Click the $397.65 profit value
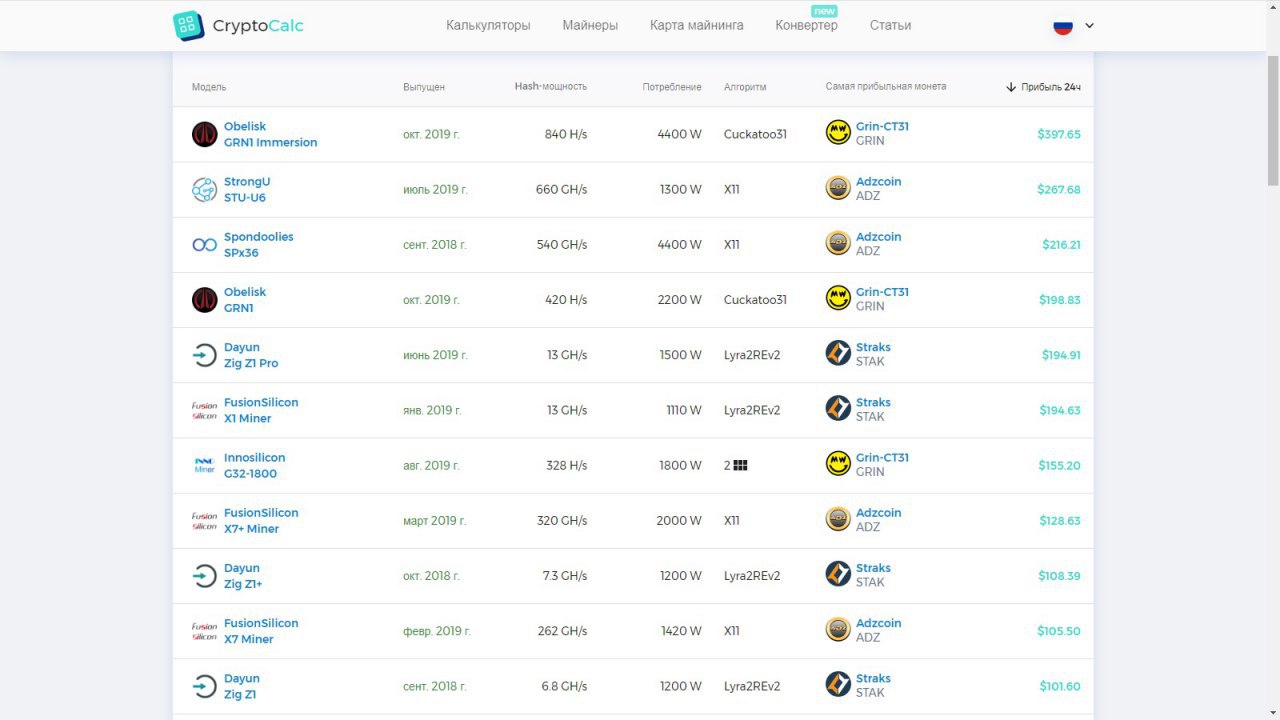 1059,134
